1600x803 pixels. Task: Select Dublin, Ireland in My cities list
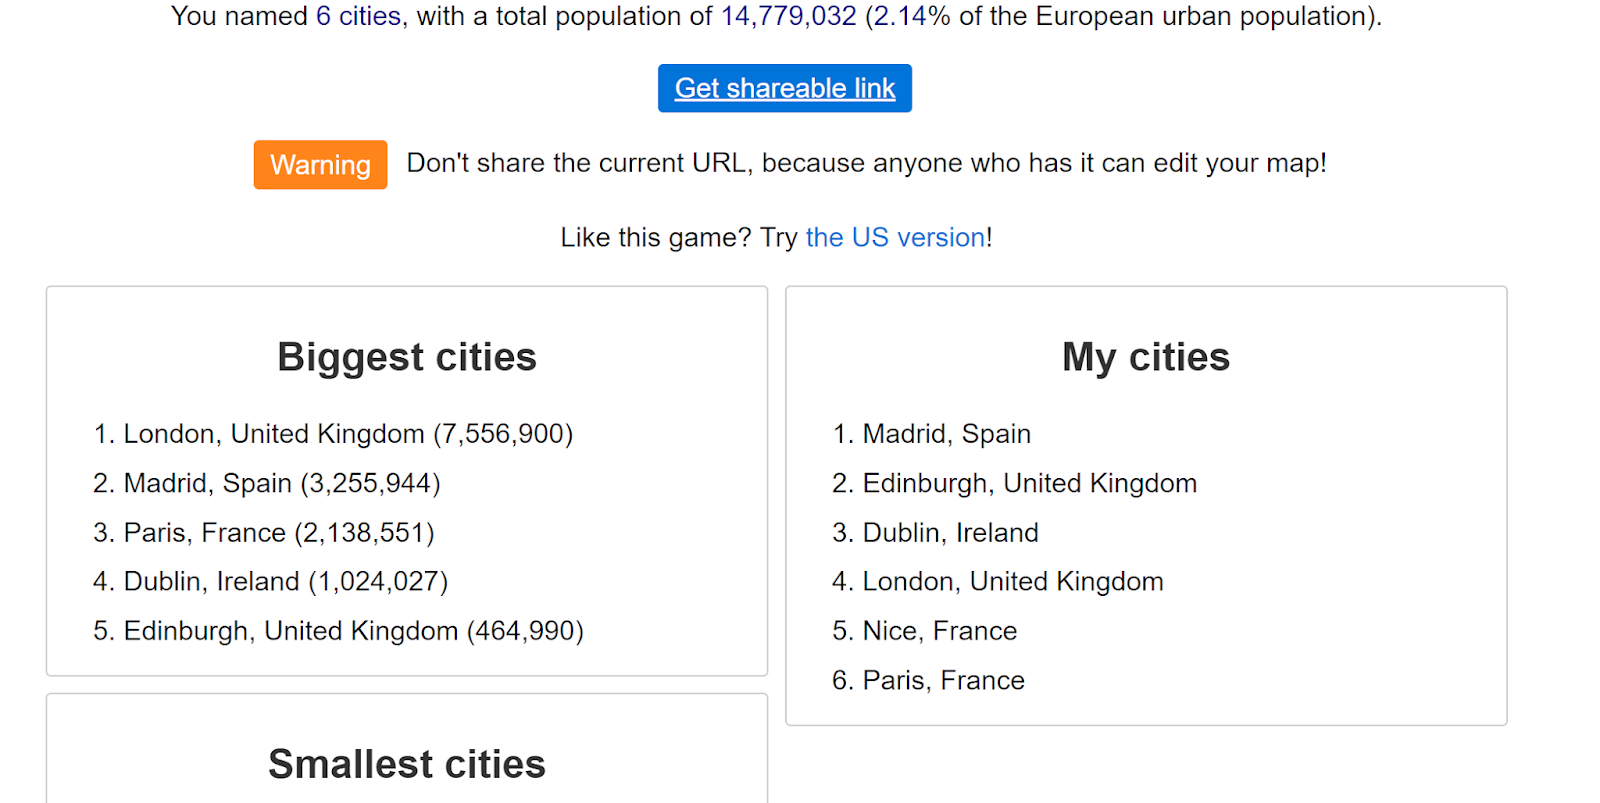[x=950, y=532]
